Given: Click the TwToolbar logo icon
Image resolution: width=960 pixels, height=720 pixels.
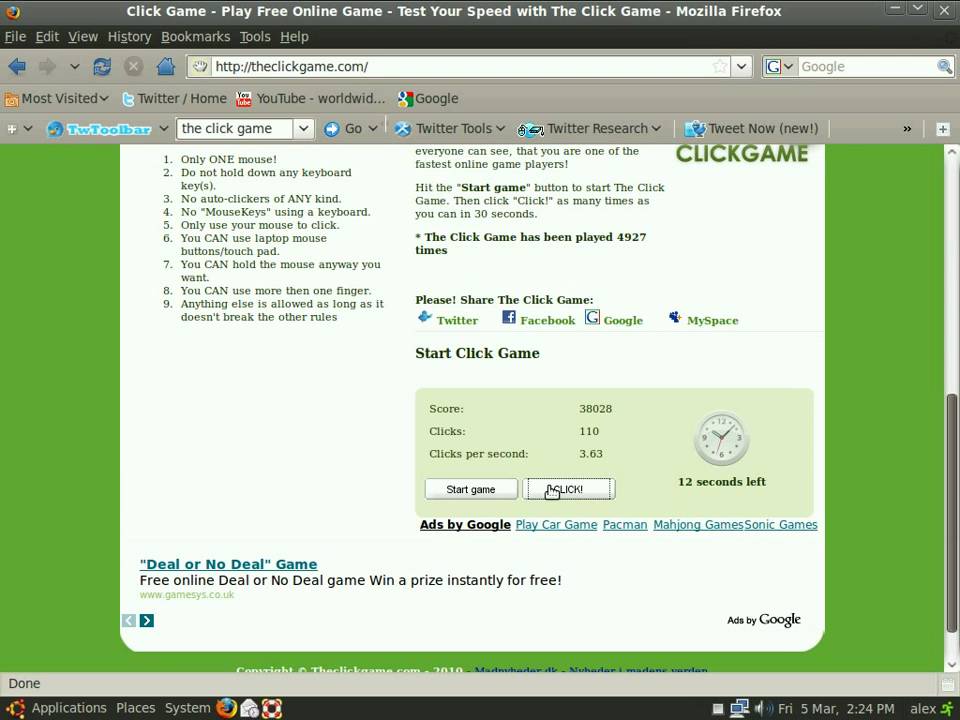Looking at the screenshot, I should (x=55, y=129).
